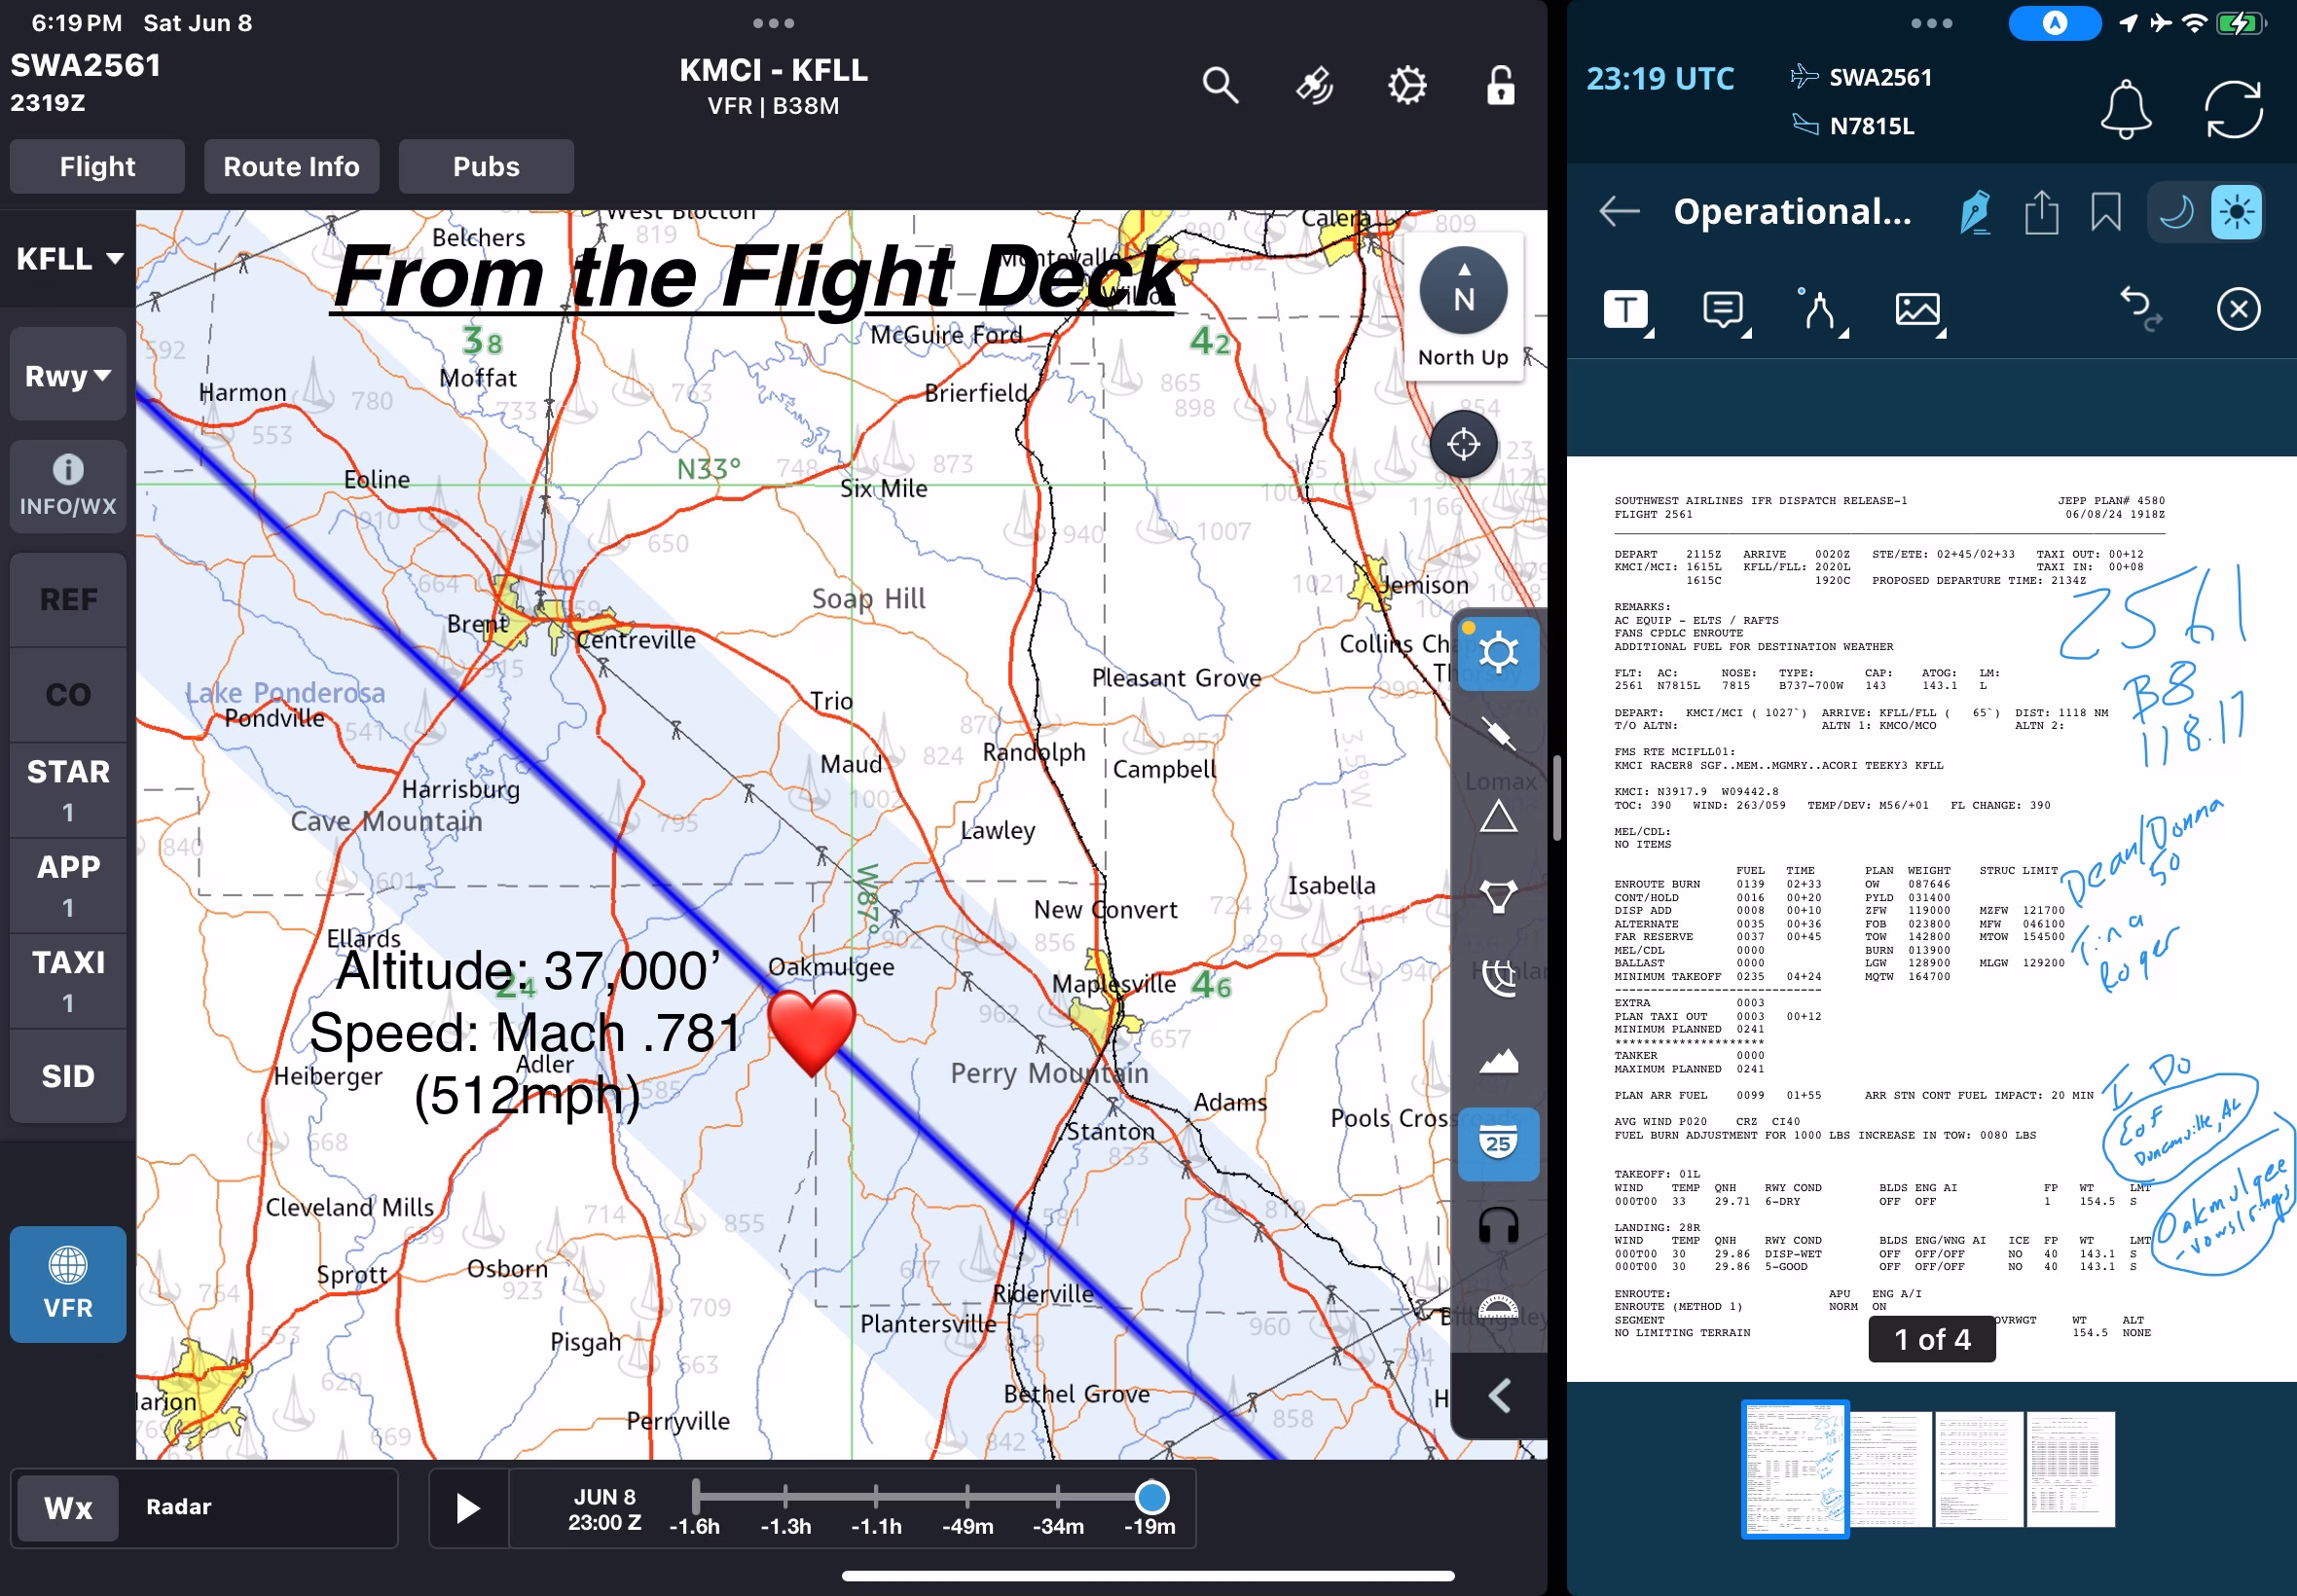The height and width of the screenshot is (1596, 2297).
Task: Toggle the North Up compass orientation
Action: click(1463, 307)
